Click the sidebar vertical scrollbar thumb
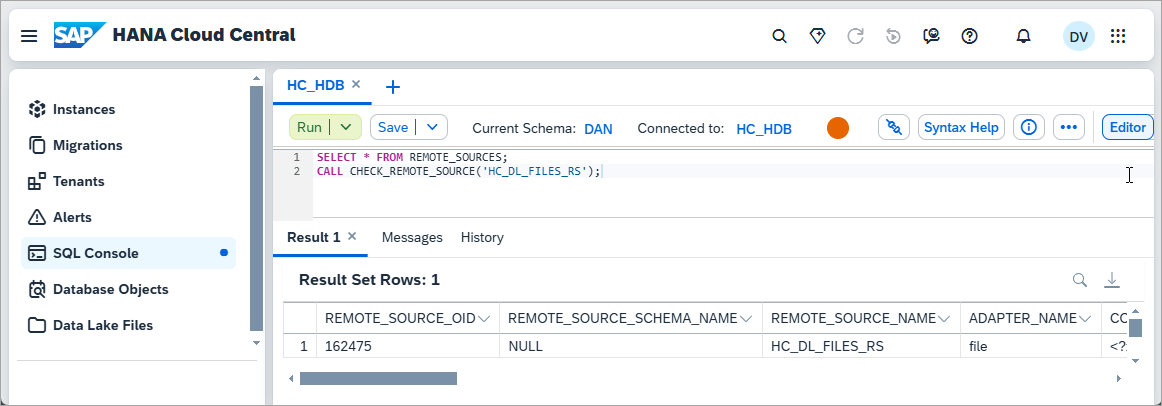The width and height of the screenshot is (1162, 406). [x=256, y=209]
